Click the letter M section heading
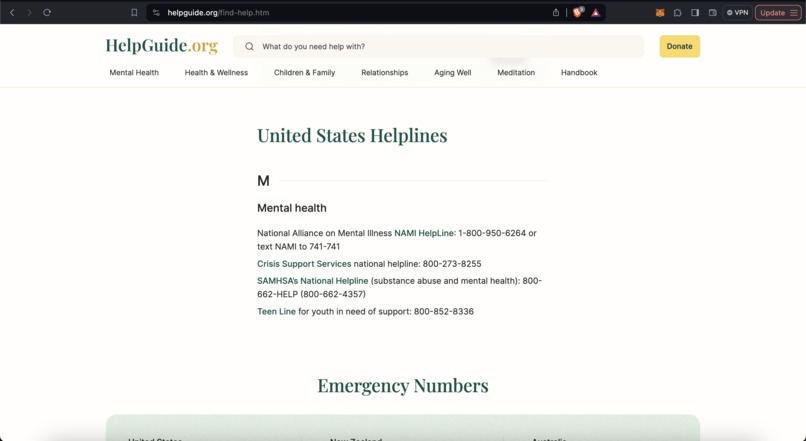The image size is (806, 441). coord(263,181)
